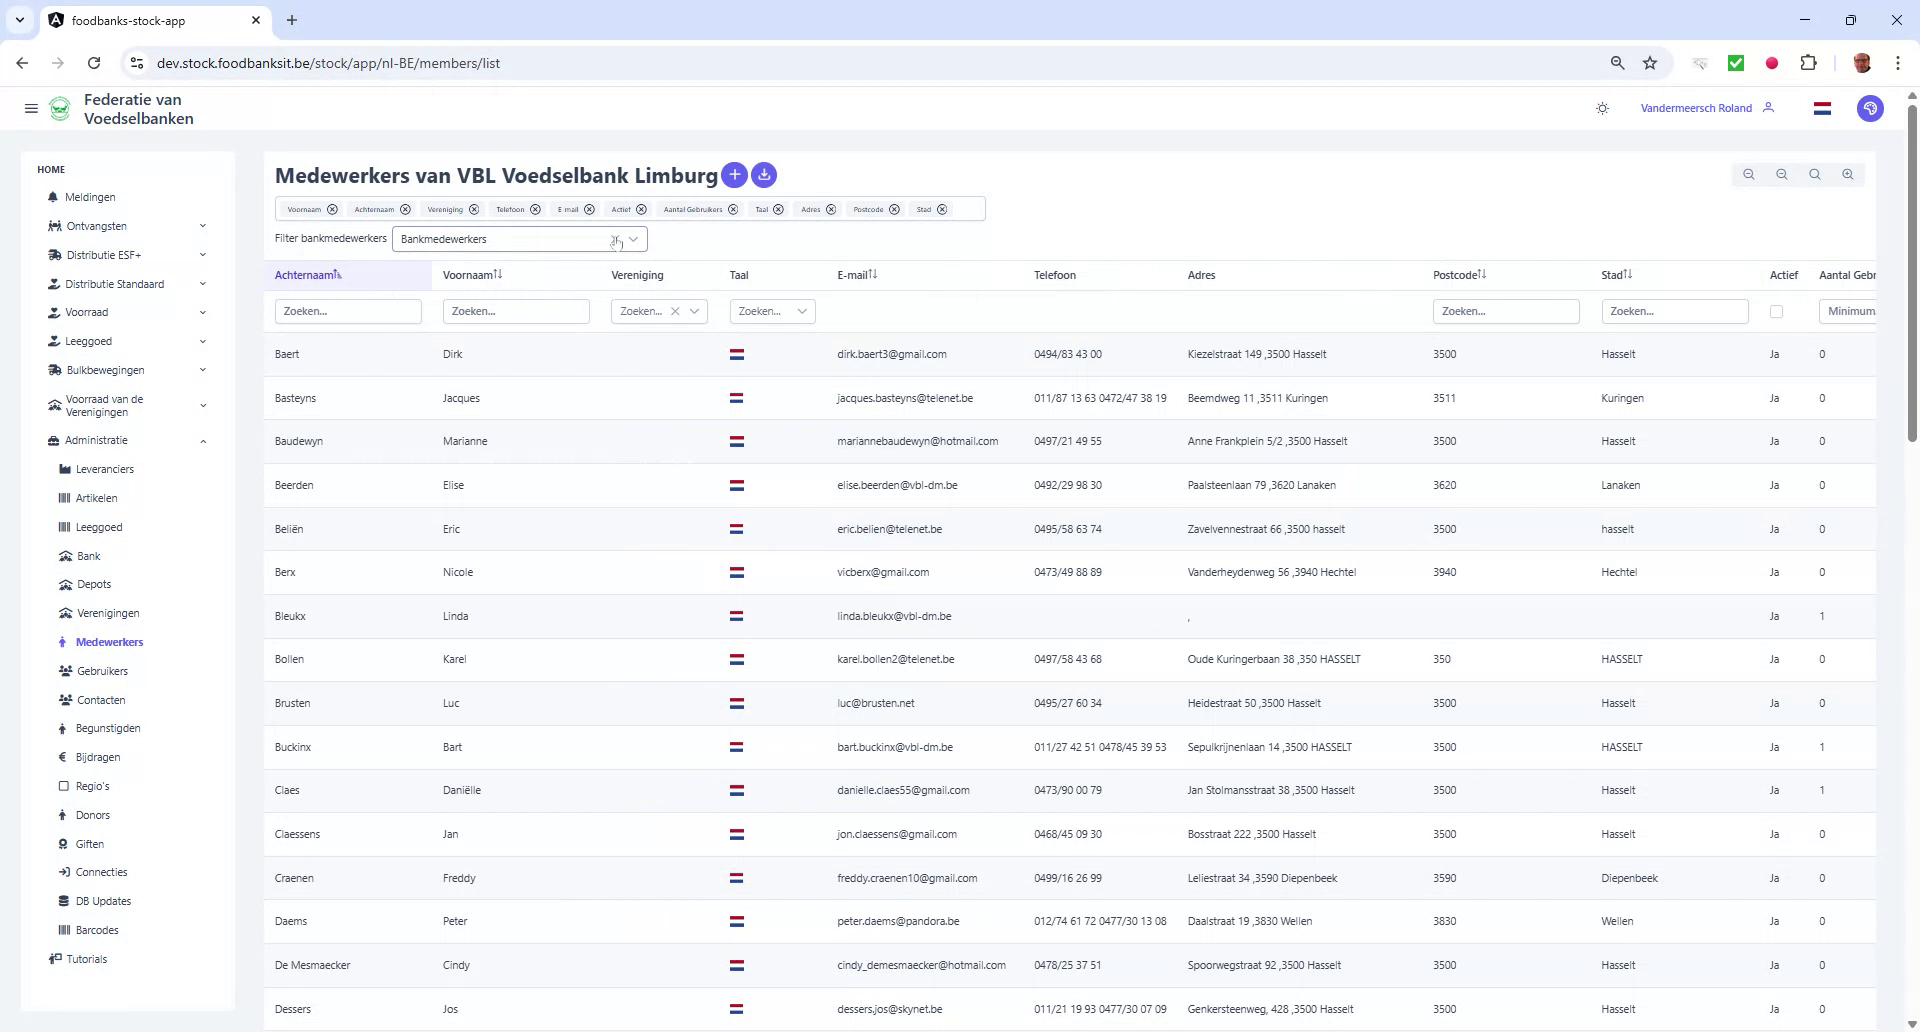This screenshot has width=1920, height=1032.
Task: Click the zoom-out magnifier above the table
Action: tap(1782, 174)
